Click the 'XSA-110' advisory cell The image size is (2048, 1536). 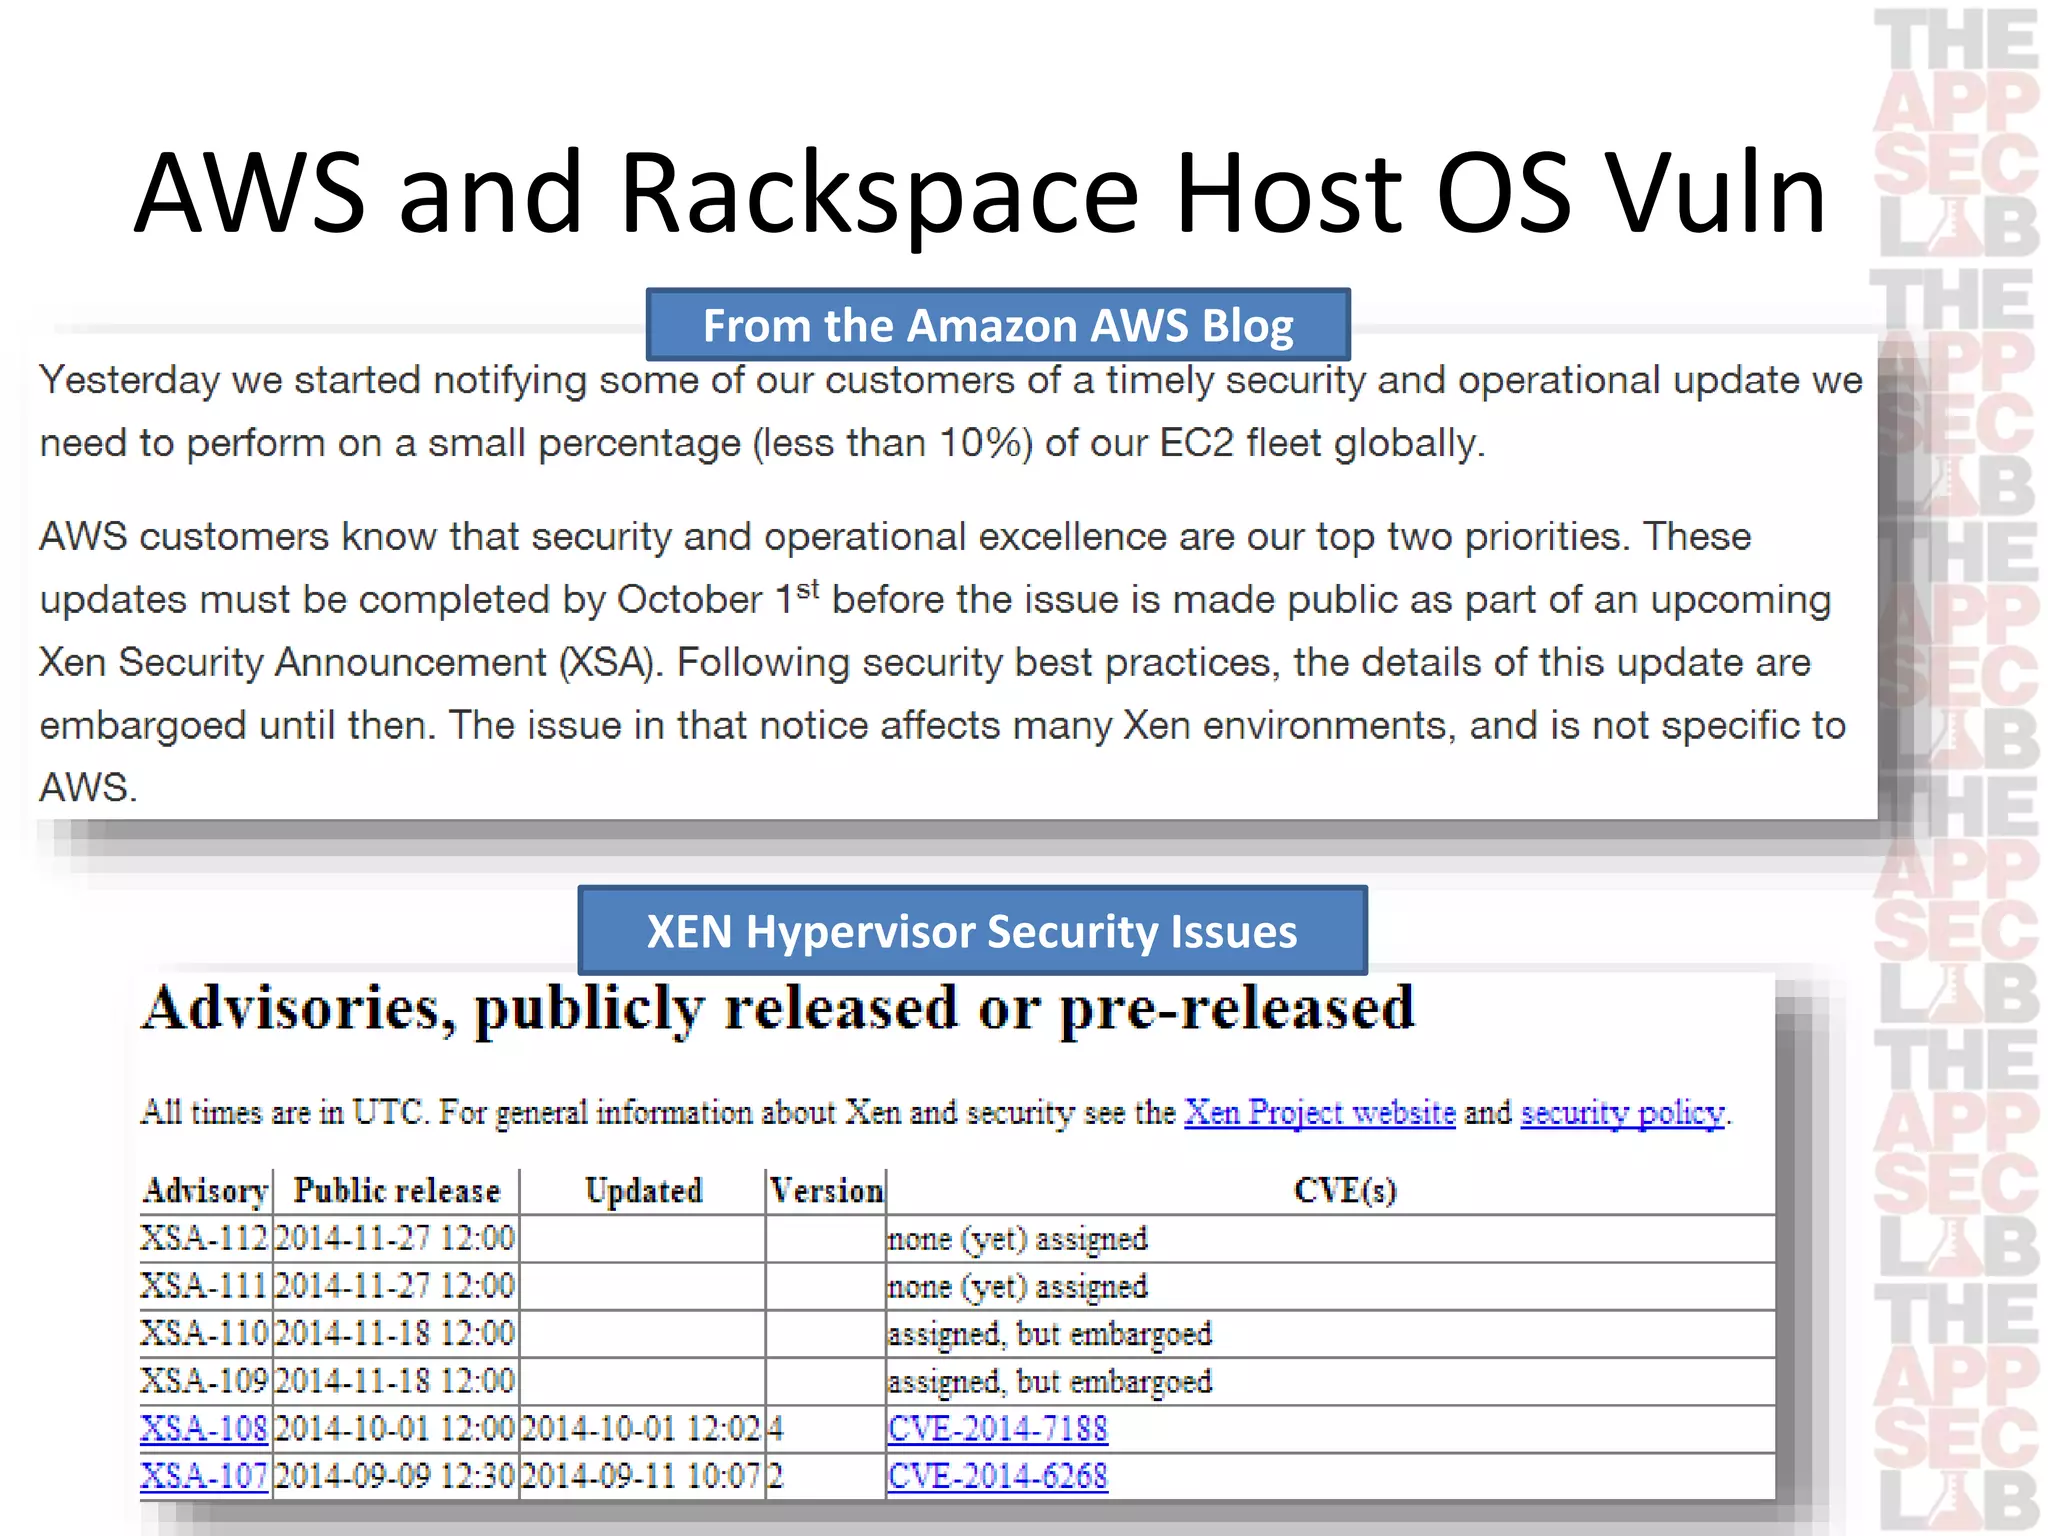[x=204, y=1333]
